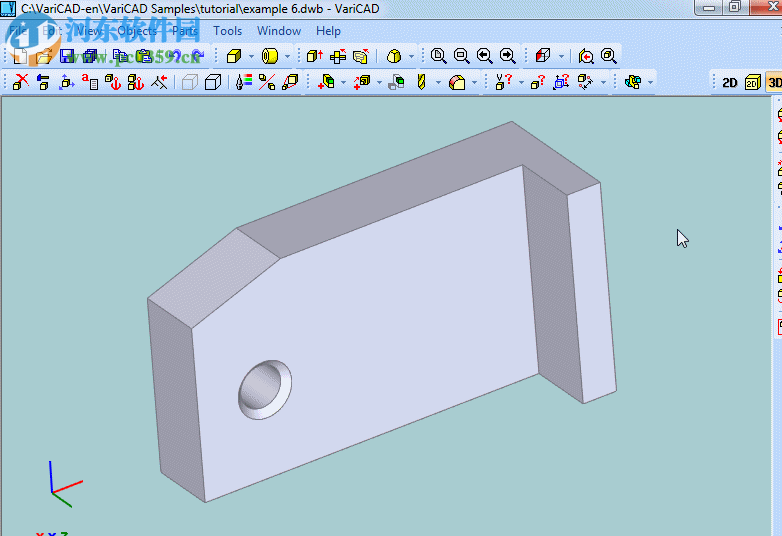Click the delete solid red X icon

20,82
